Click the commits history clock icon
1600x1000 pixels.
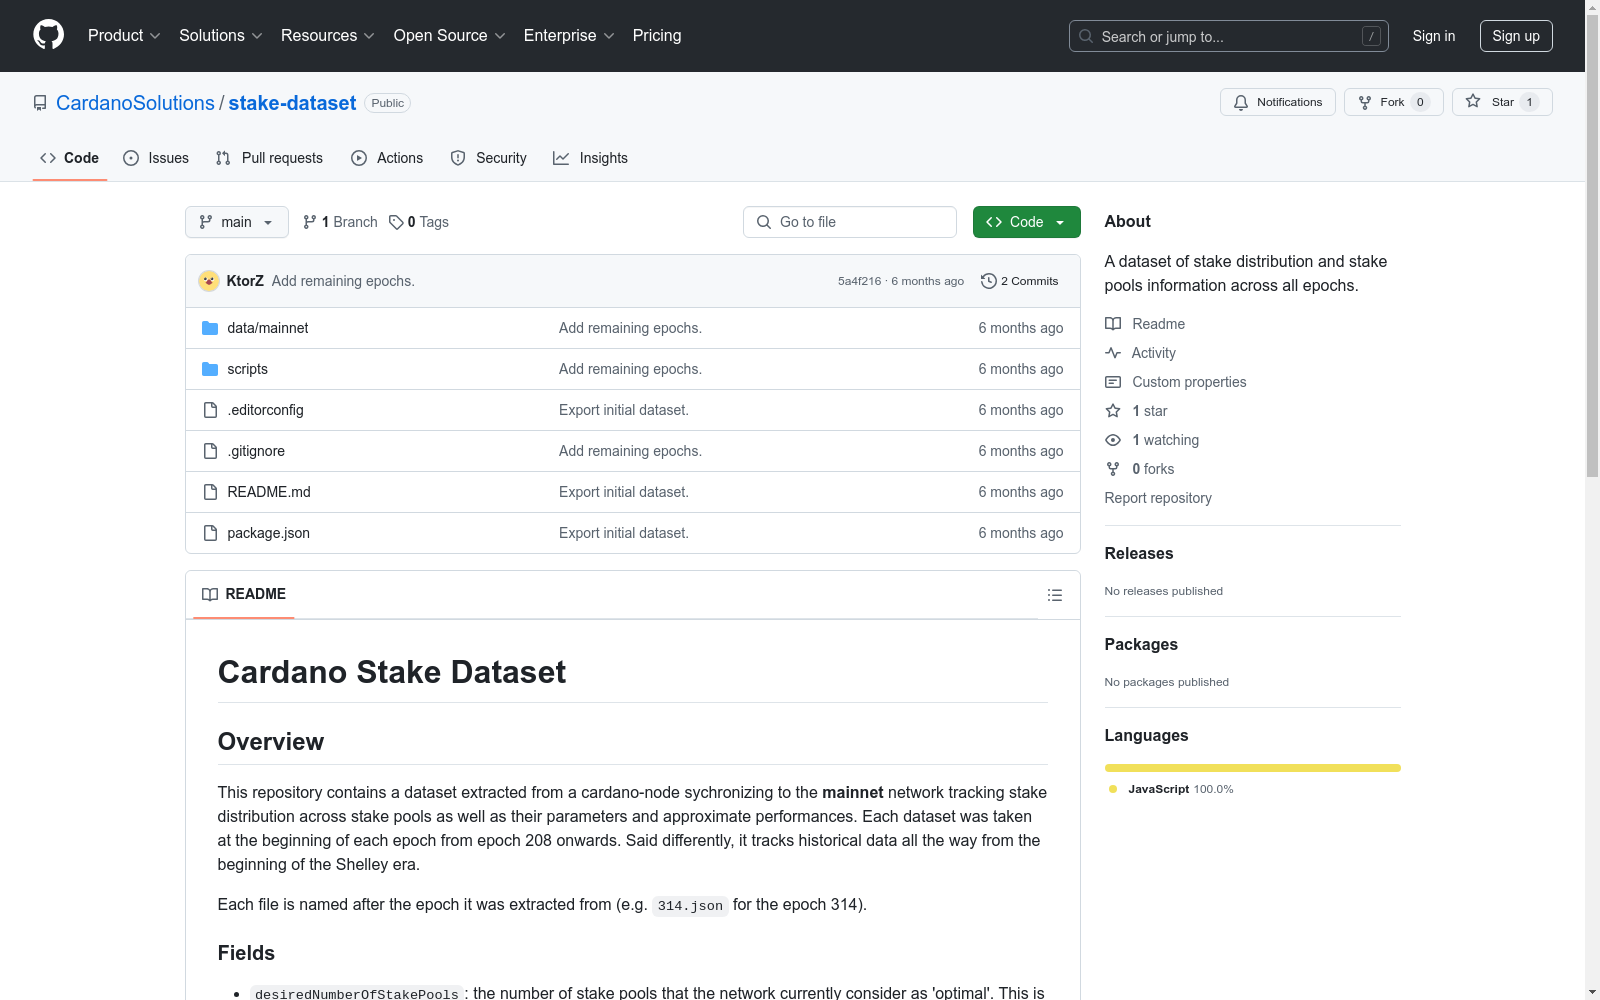[989, 281]
